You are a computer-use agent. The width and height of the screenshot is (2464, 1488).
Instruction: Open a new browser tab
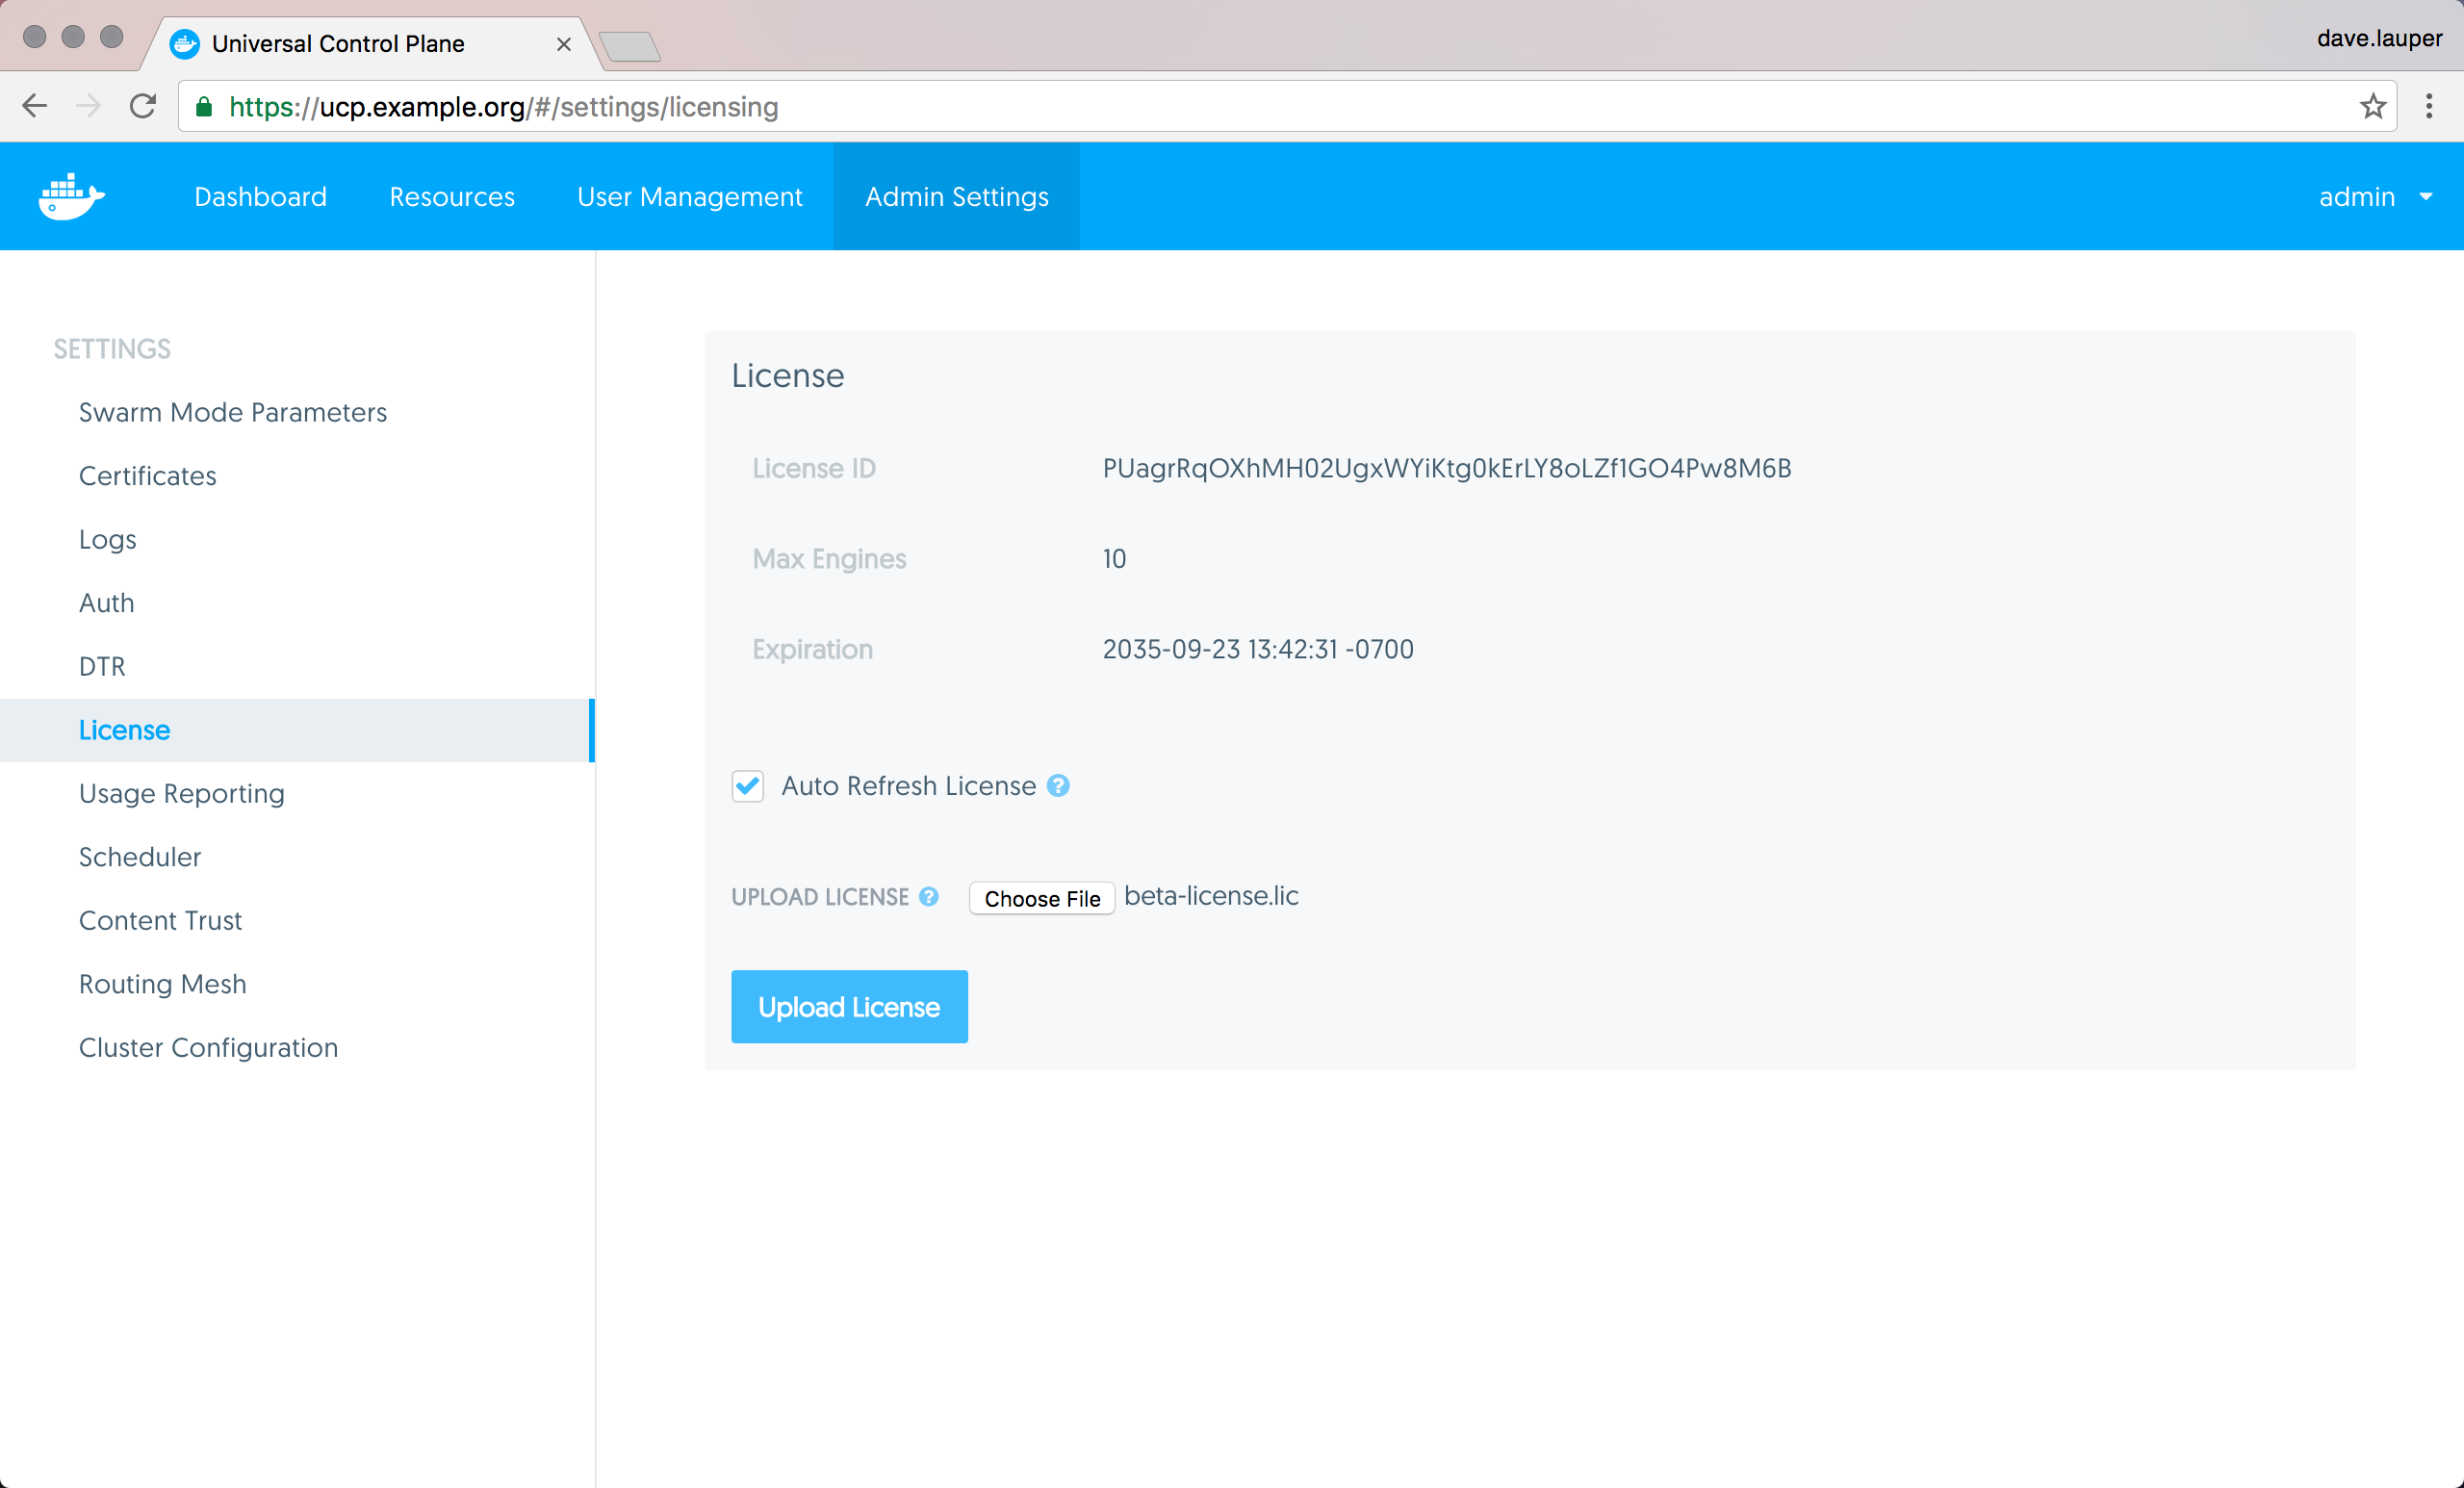tap(631, 46)
